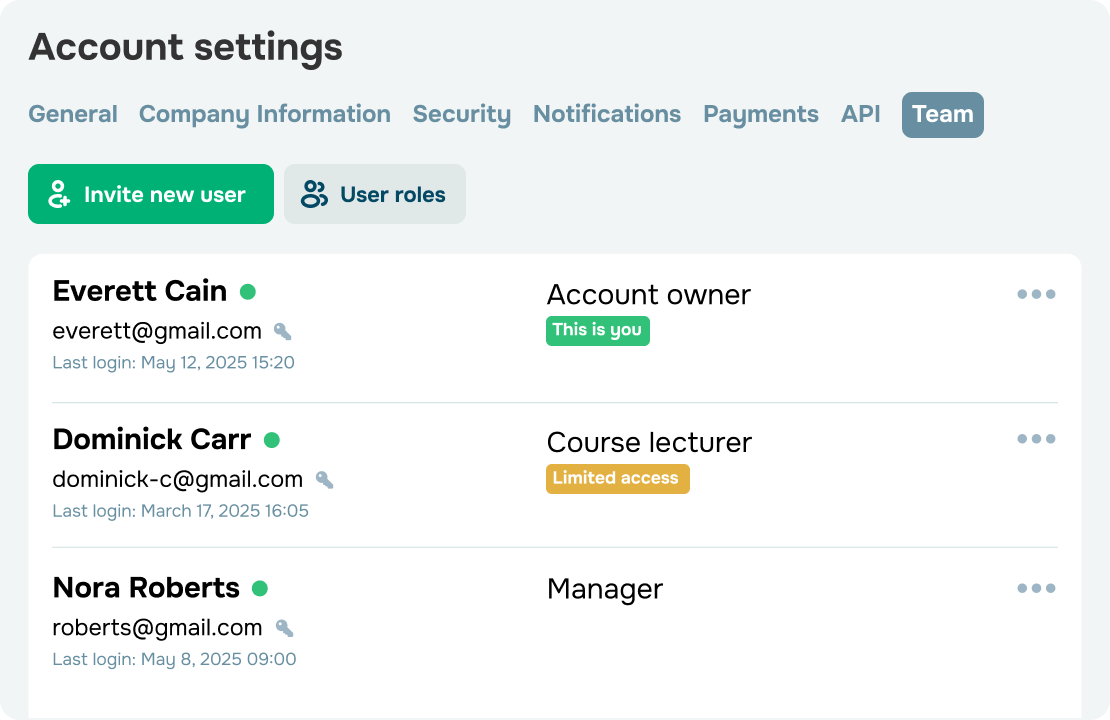Viewport: 1110px width, 720px height.
Task: Click the active Team tab
Action: tap(943, 115)
